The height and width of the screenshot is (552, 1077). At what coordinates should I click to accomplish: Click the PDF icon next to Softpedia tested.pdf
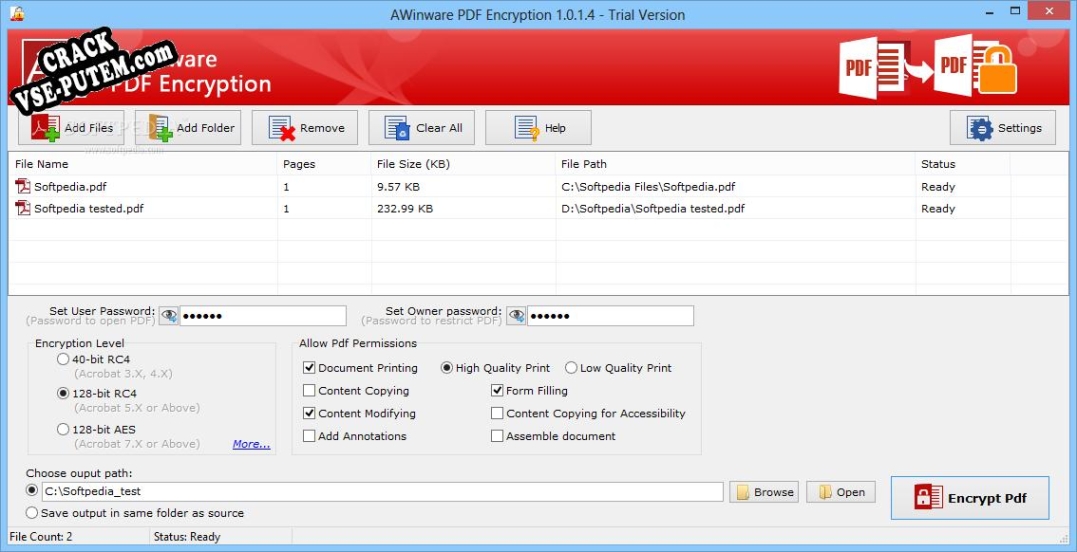(23, 208)
